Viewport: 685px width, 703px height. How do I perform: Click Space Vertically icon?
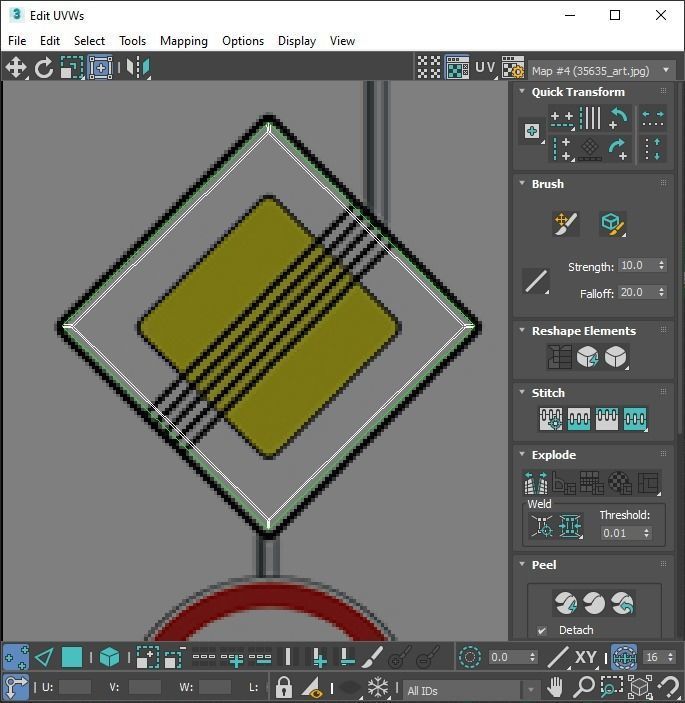tap(653, 148)
